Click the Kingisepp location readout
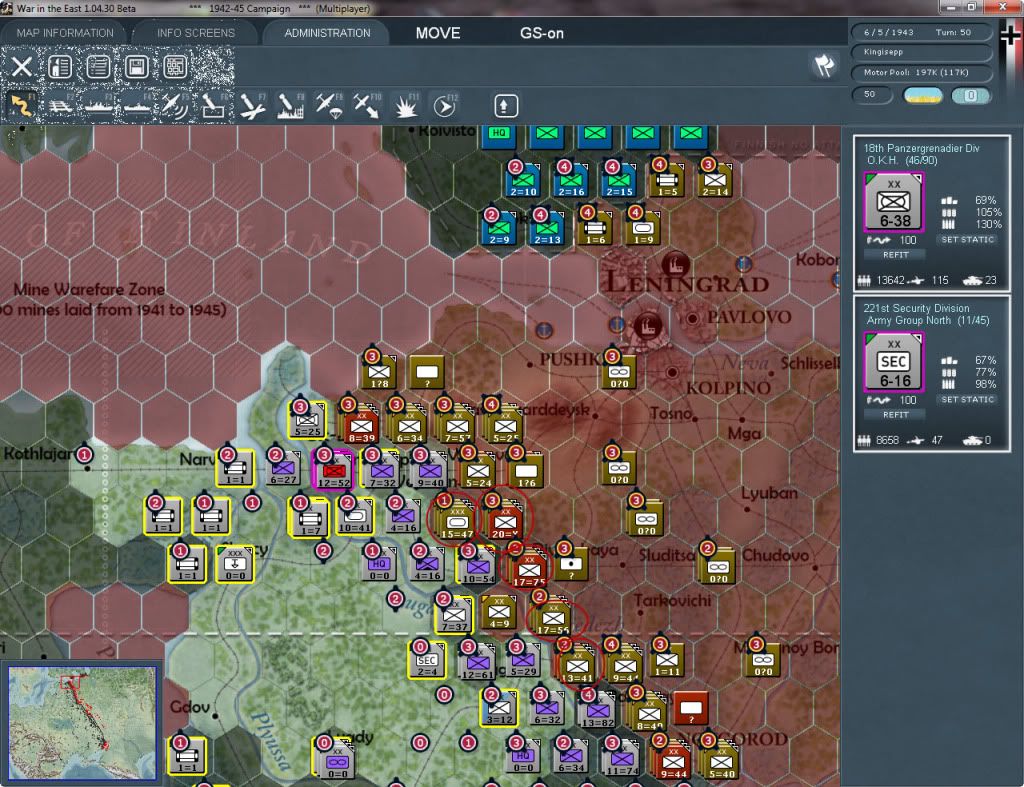1024x787 pixels. pos(920,52)
